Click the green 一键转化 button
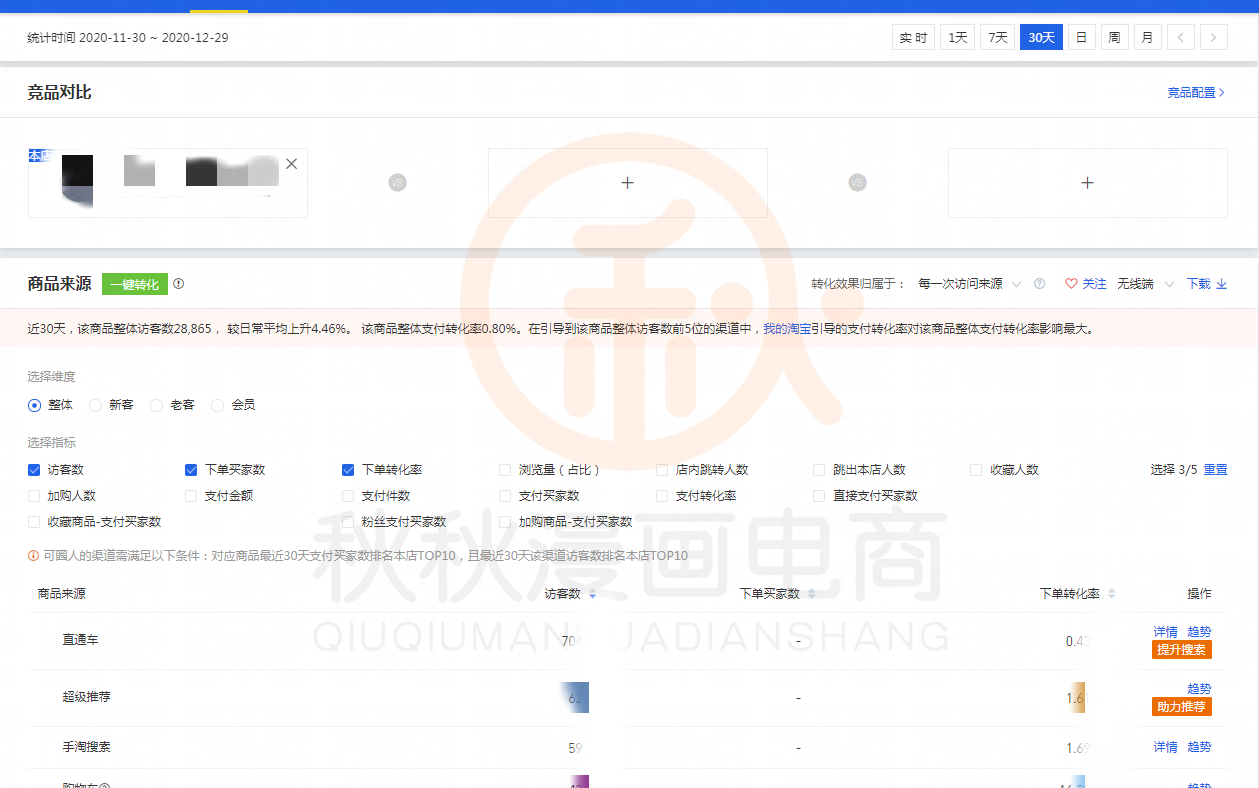 click(x=134, y=284)
